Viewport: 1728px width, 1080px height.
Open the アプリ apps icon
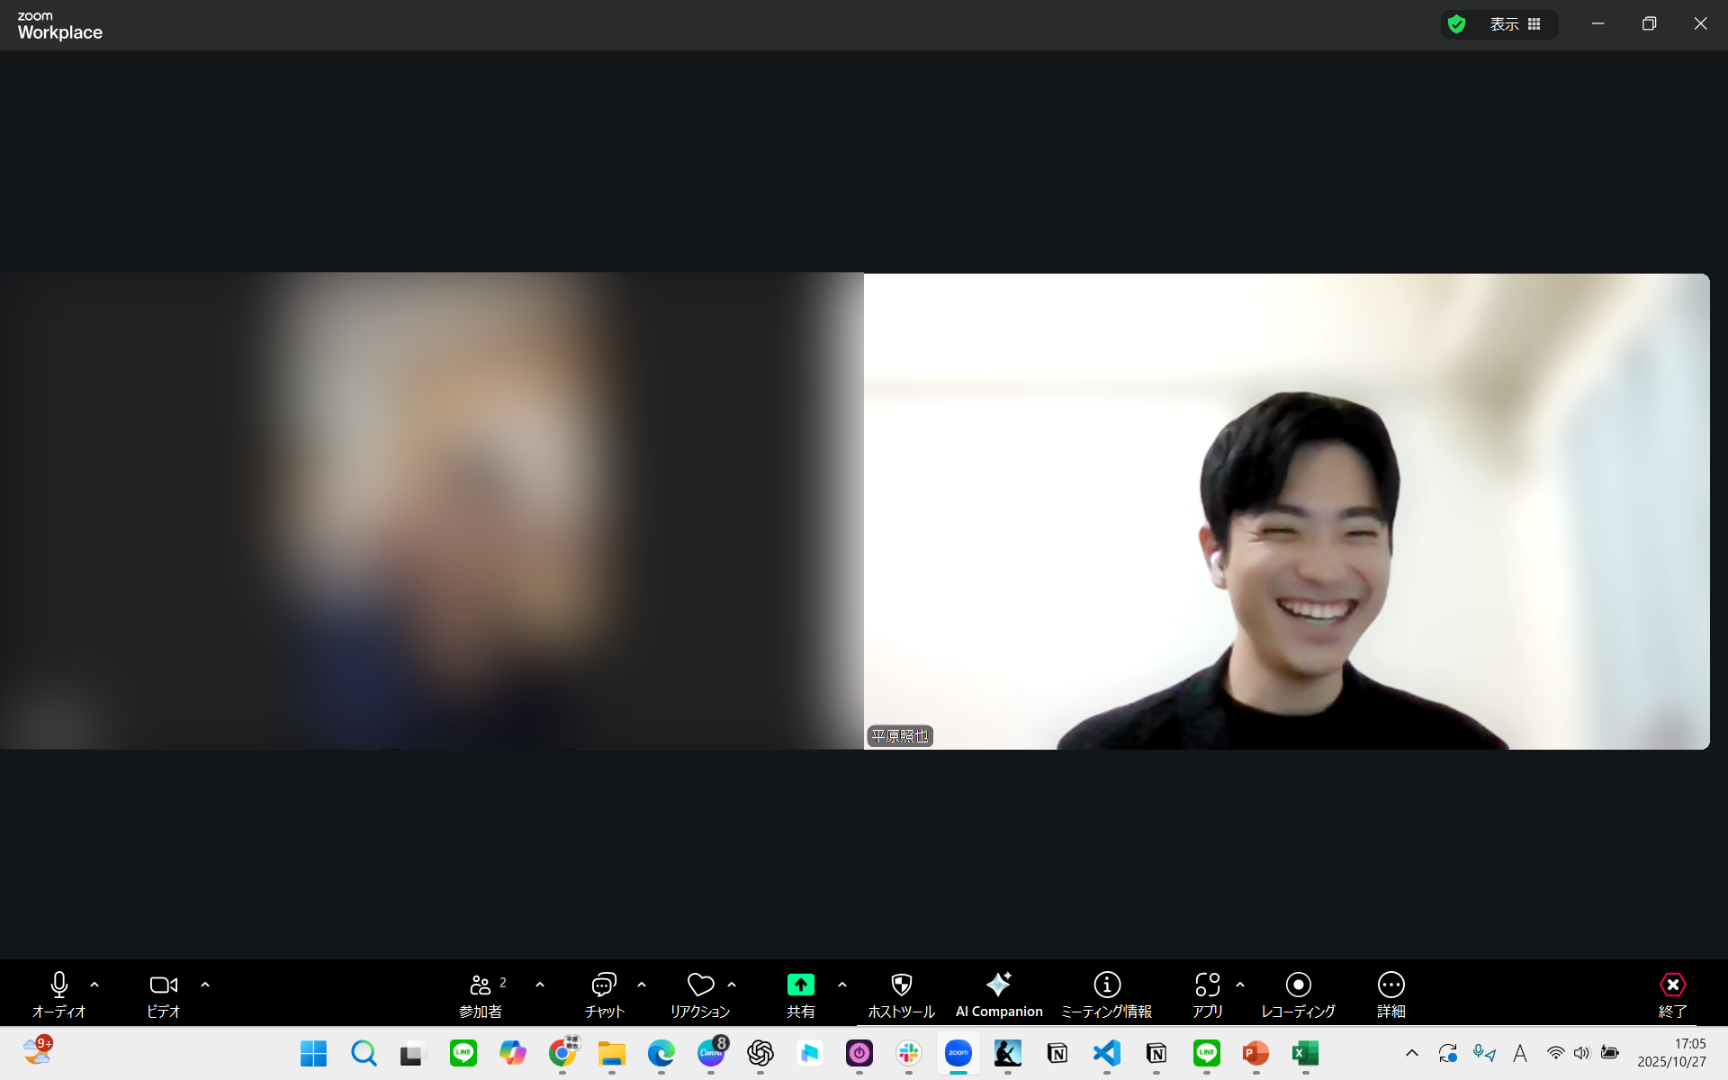[x=1207, y=985]
